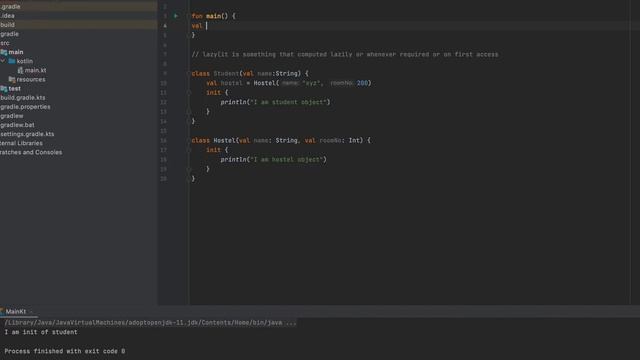The width and height of the screenshot is (640, 360).
Task: Open gradle.properties file
Action: point(25,107)
